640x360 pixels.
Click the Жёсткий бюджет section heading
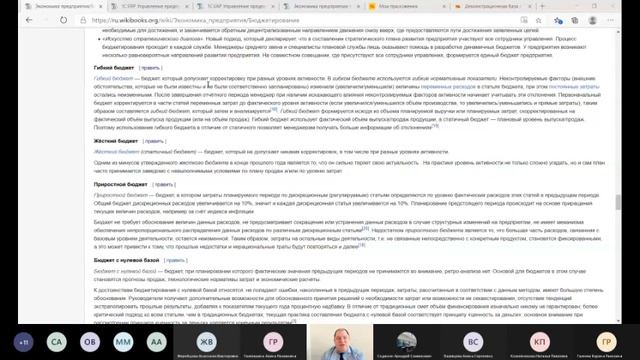click(x=116, y=141)
